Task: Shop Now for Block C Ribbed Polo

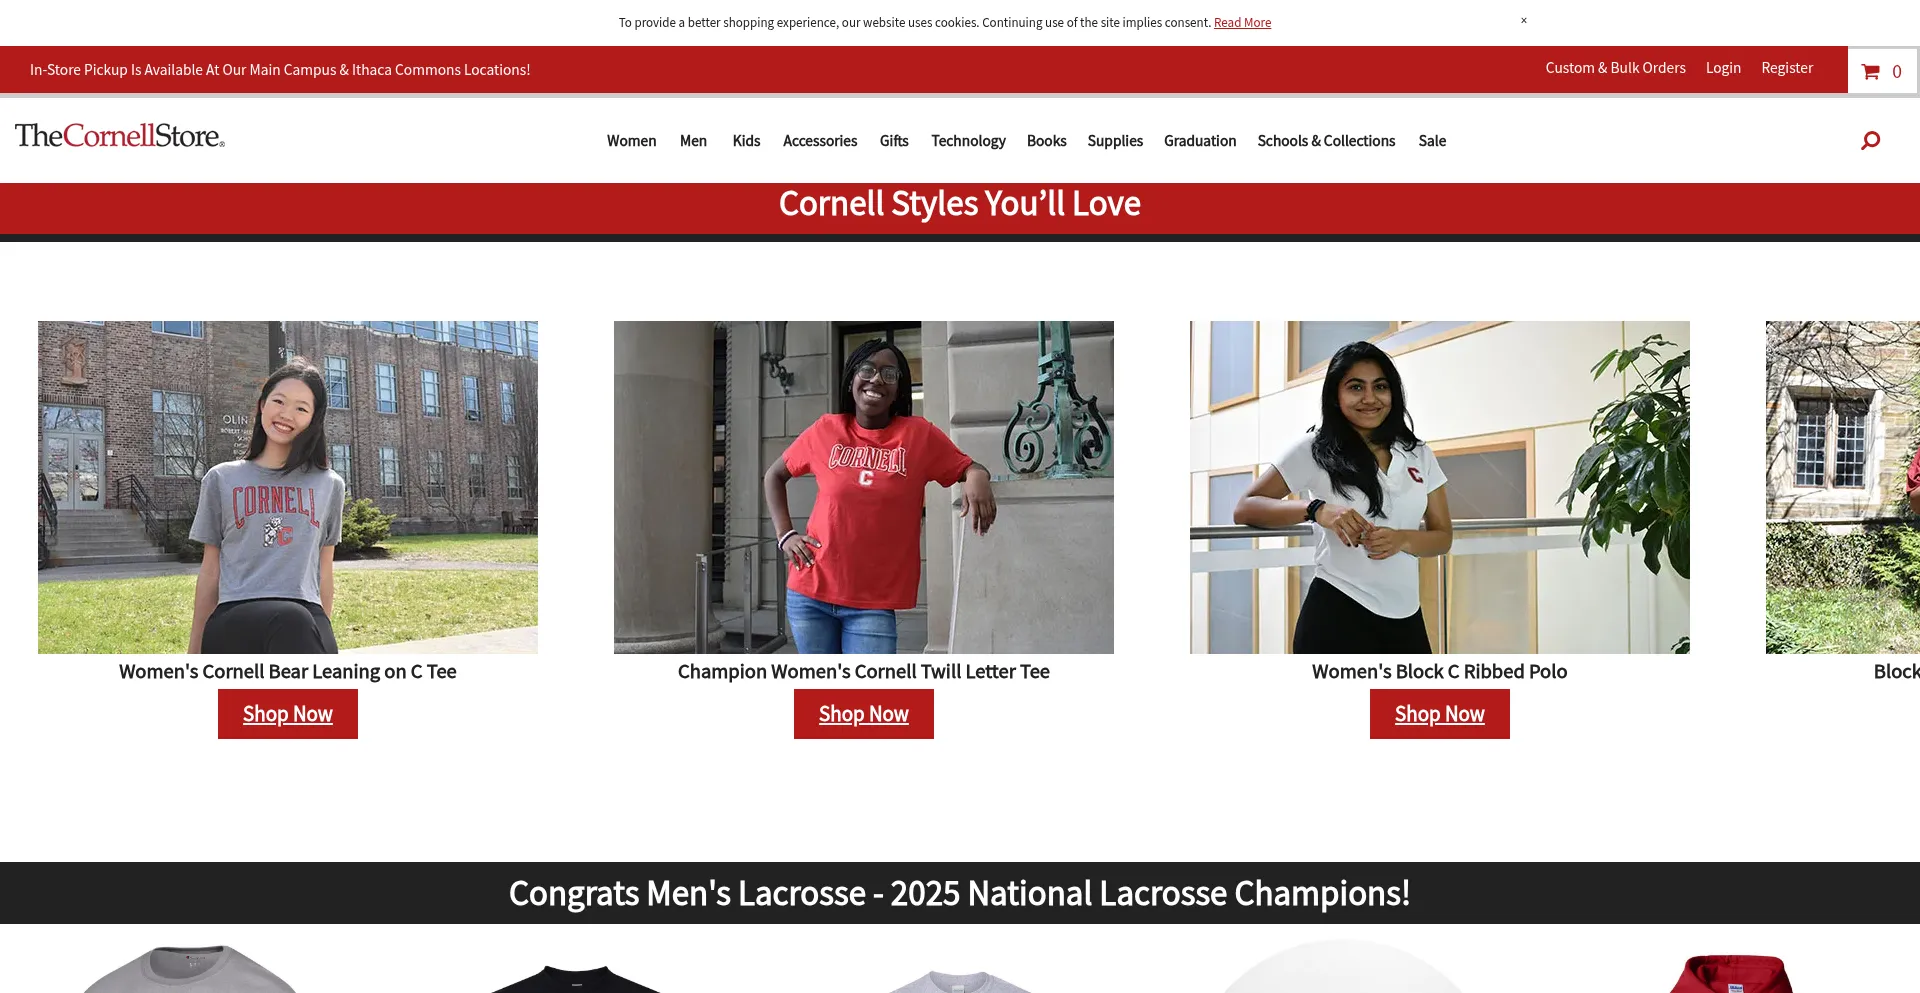Action: [x=1439, y=714]
